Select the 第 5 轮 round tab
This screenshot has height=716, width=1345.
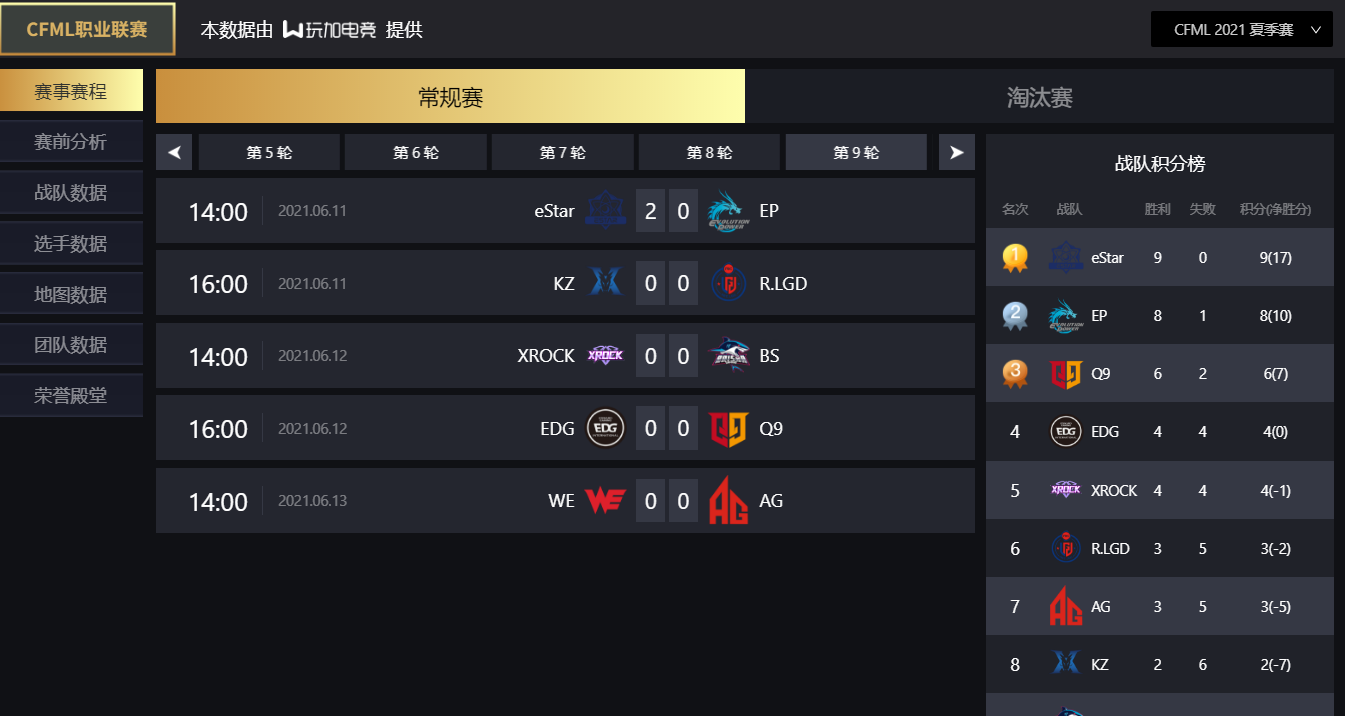269,152
